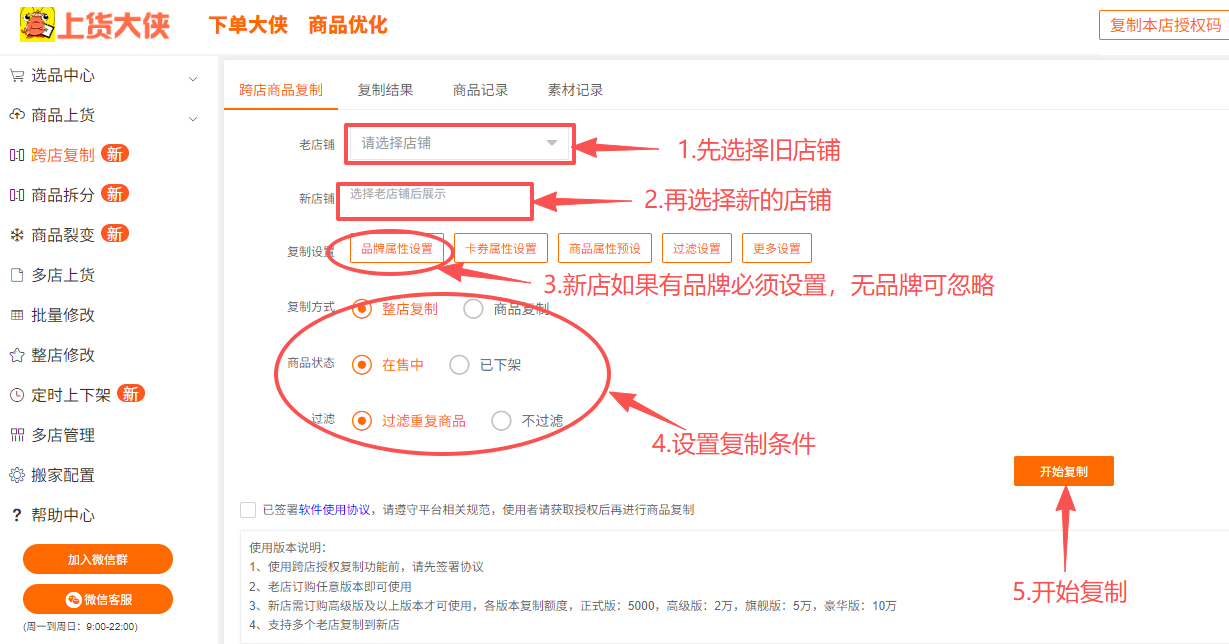Click the 商品上货 cloud upload icon
The height and width of the screenshot is (644, 1229).
[x=16, y=115]
